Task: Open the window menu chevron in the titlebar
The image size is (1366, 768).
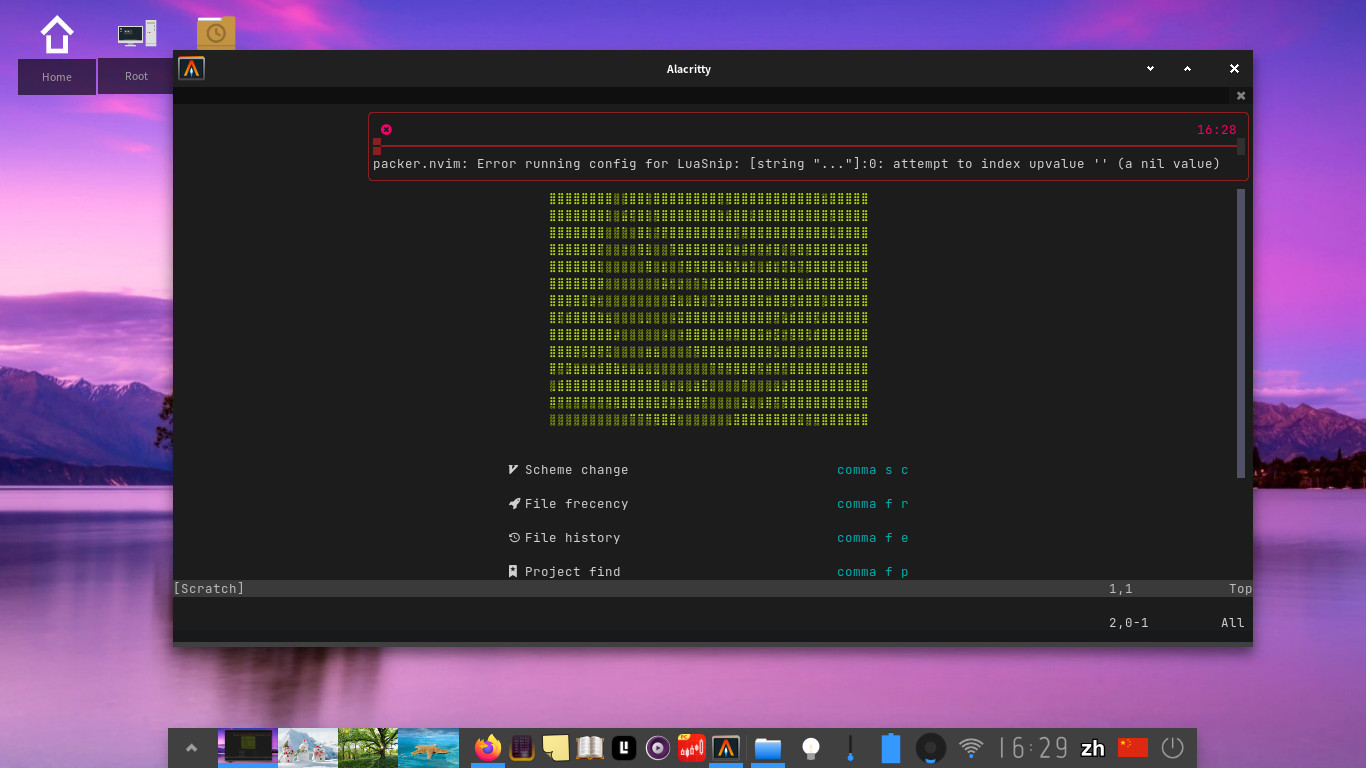Action: pos(1149,68)
